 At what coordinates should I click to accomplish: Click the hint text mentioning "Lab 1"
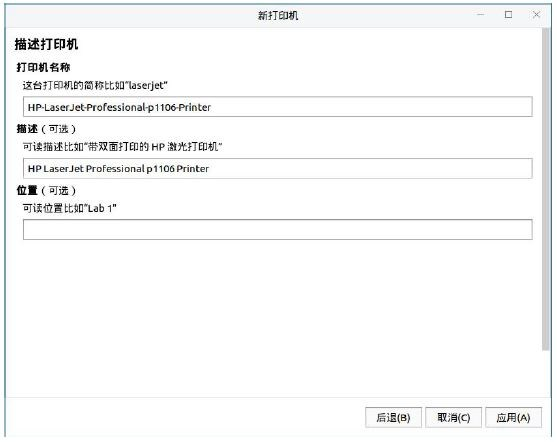70,208
